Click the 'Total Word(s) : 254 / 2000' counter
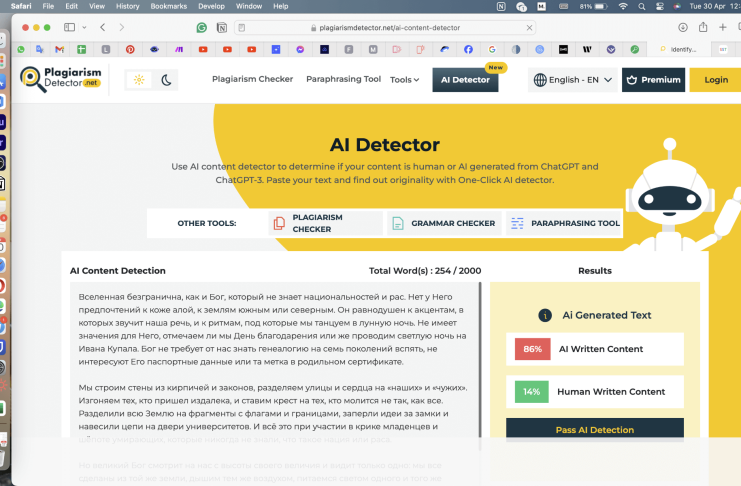 tap(425, 271)
